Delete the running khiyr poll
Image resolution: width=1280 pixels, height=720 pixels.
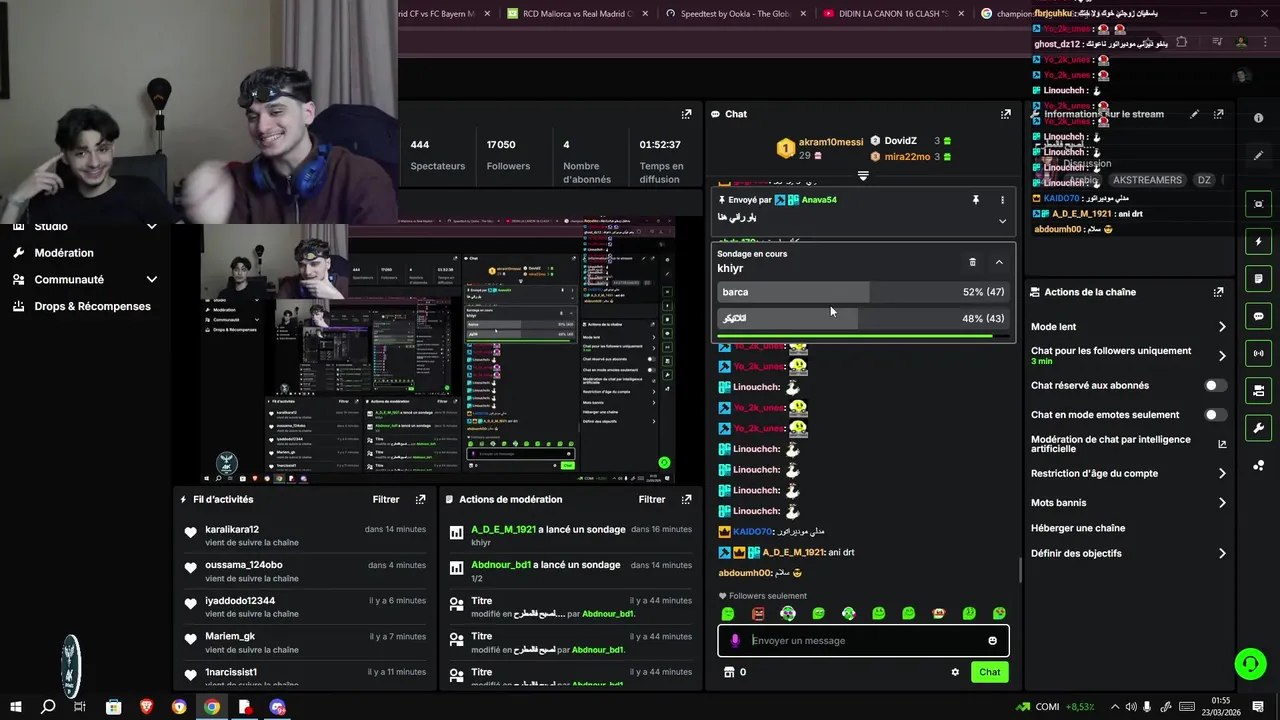pyautogui.click(x=972, y=262)
